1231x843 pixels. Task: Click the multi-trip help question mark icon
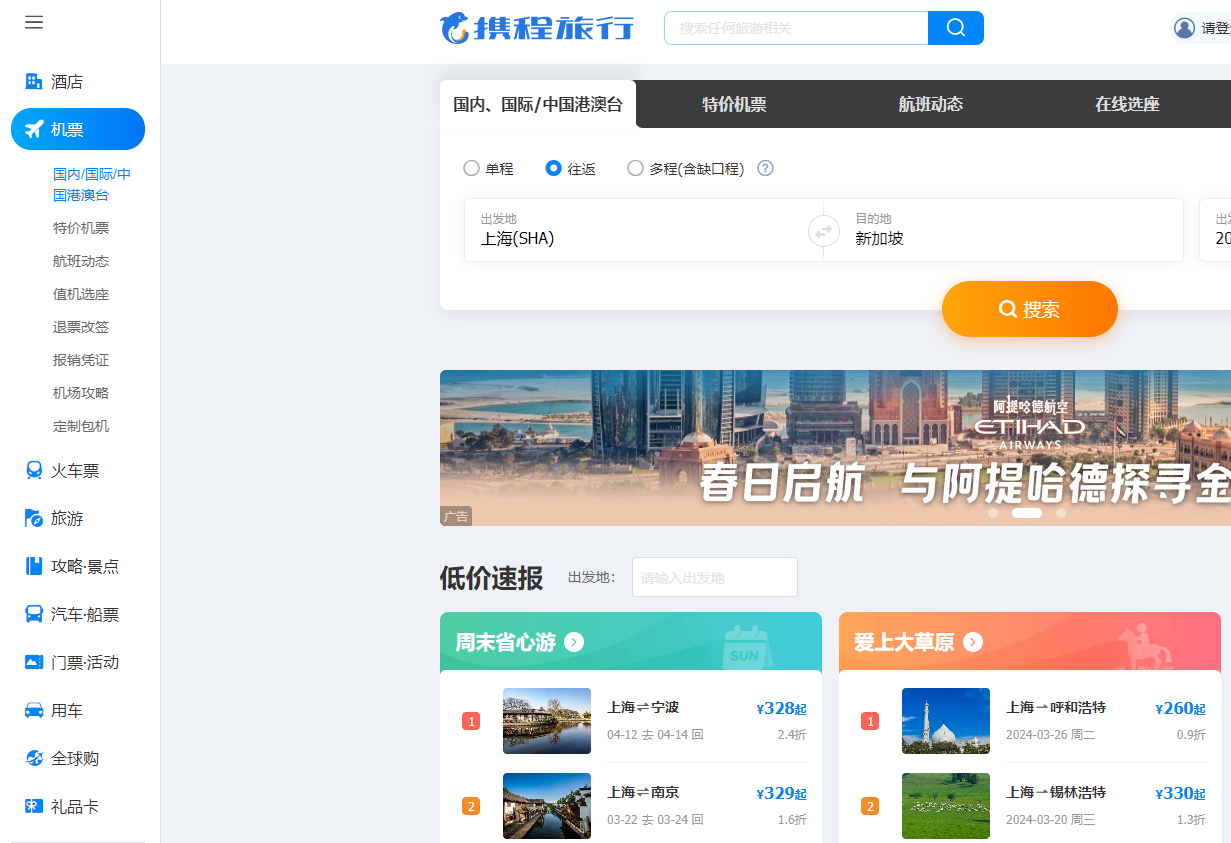tap(765, 168)
